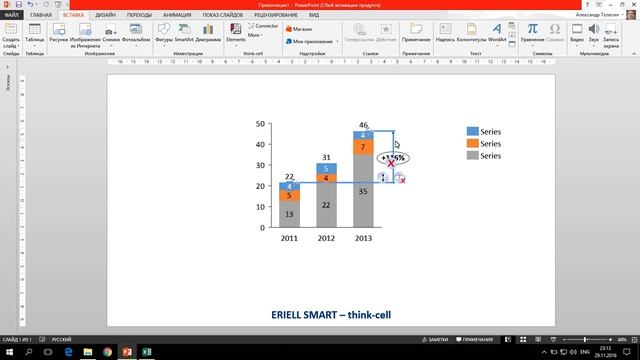Open the think-cell More dropdown
The image size is (640, 360).
coord(255,35)
